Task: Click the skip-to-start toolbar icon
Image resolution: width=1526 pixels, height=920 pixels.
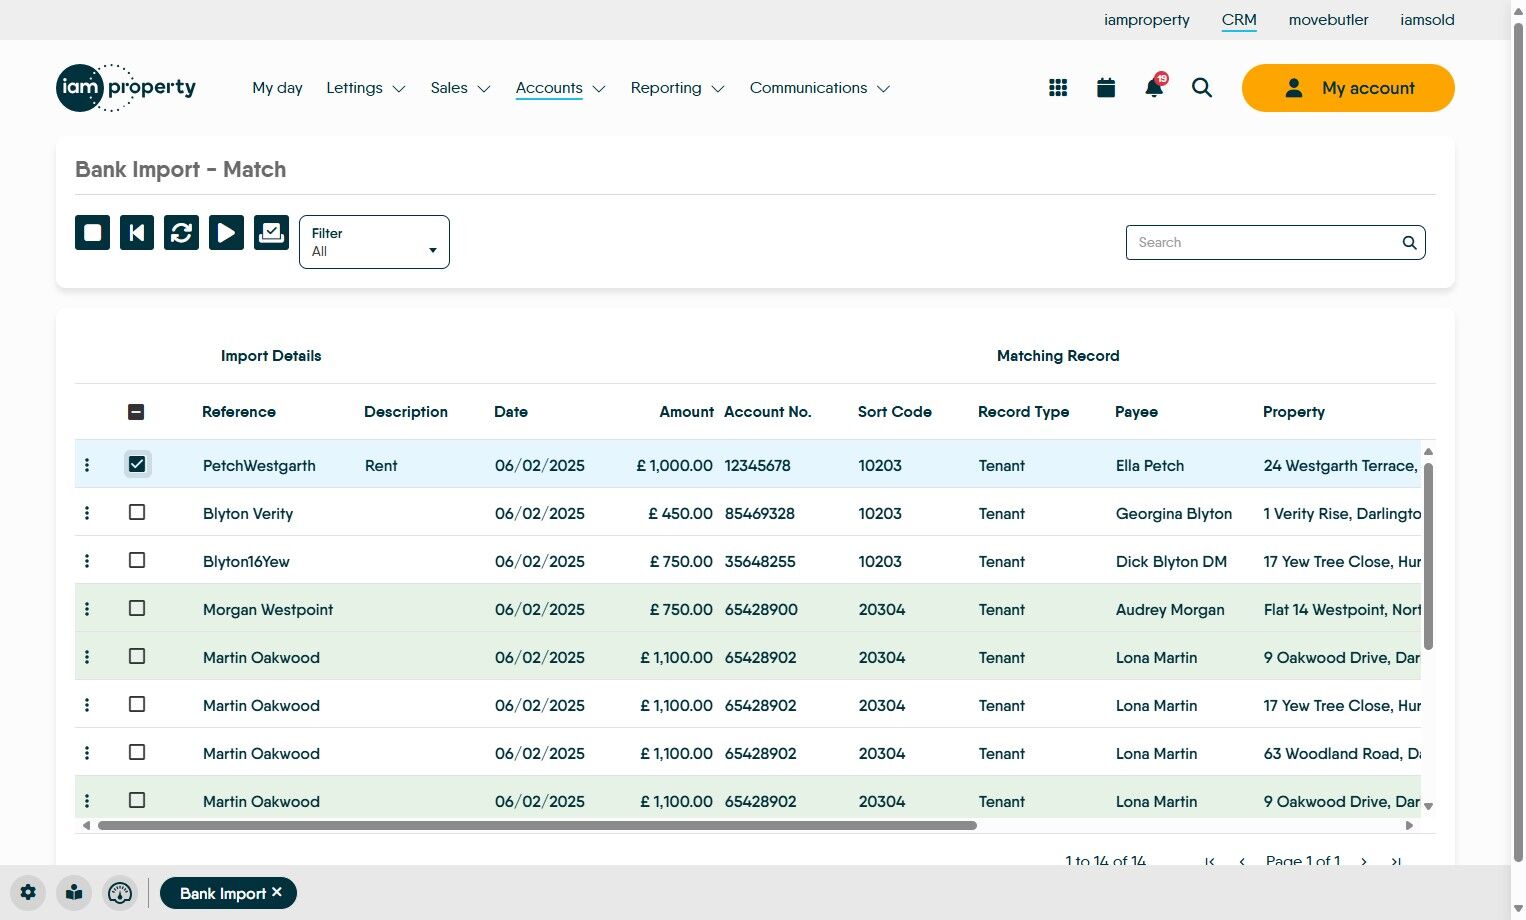Action: [x=137, y=233]
